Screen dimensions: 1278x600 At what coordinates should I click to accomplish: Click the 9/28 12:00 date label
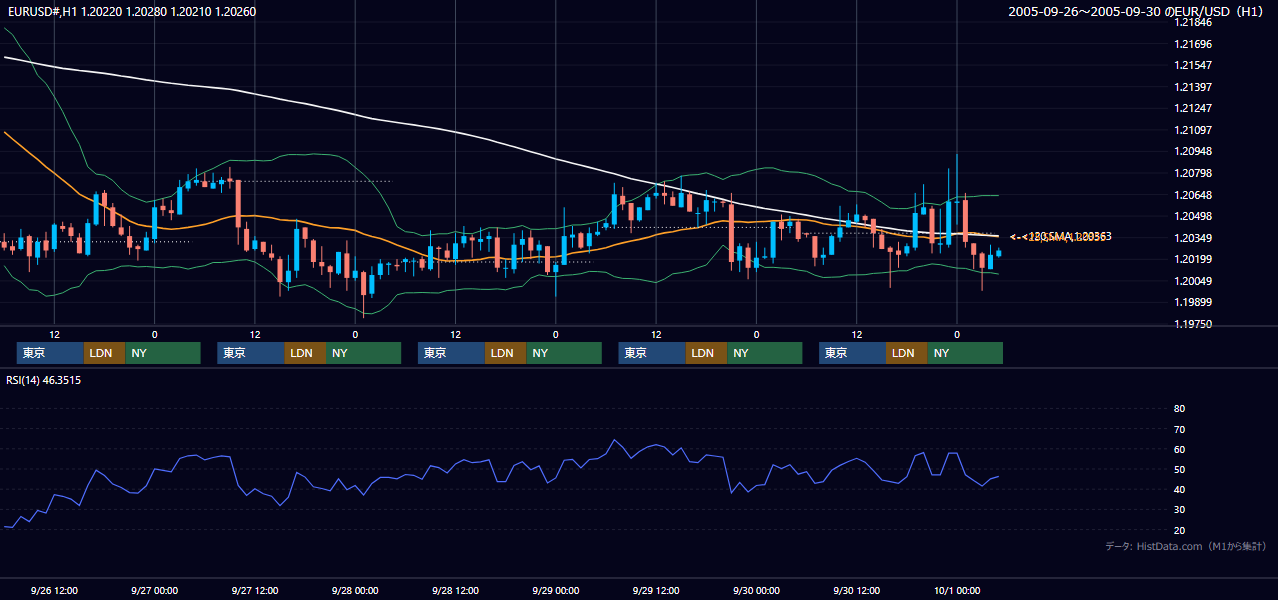click(455, 590)
